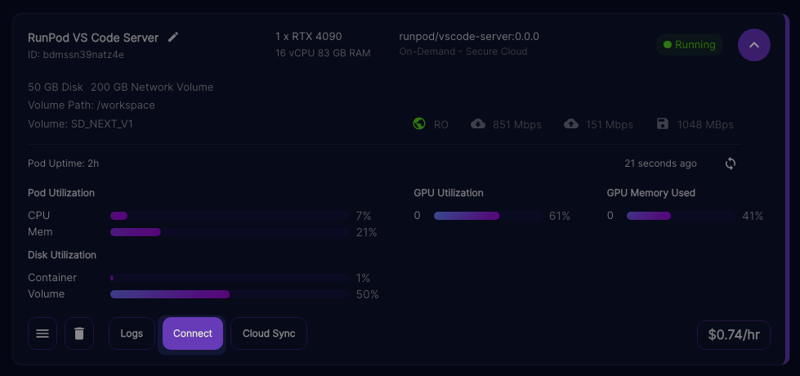Click the $0.74/hr price label

pyautogui.click(x=734, y=335)
